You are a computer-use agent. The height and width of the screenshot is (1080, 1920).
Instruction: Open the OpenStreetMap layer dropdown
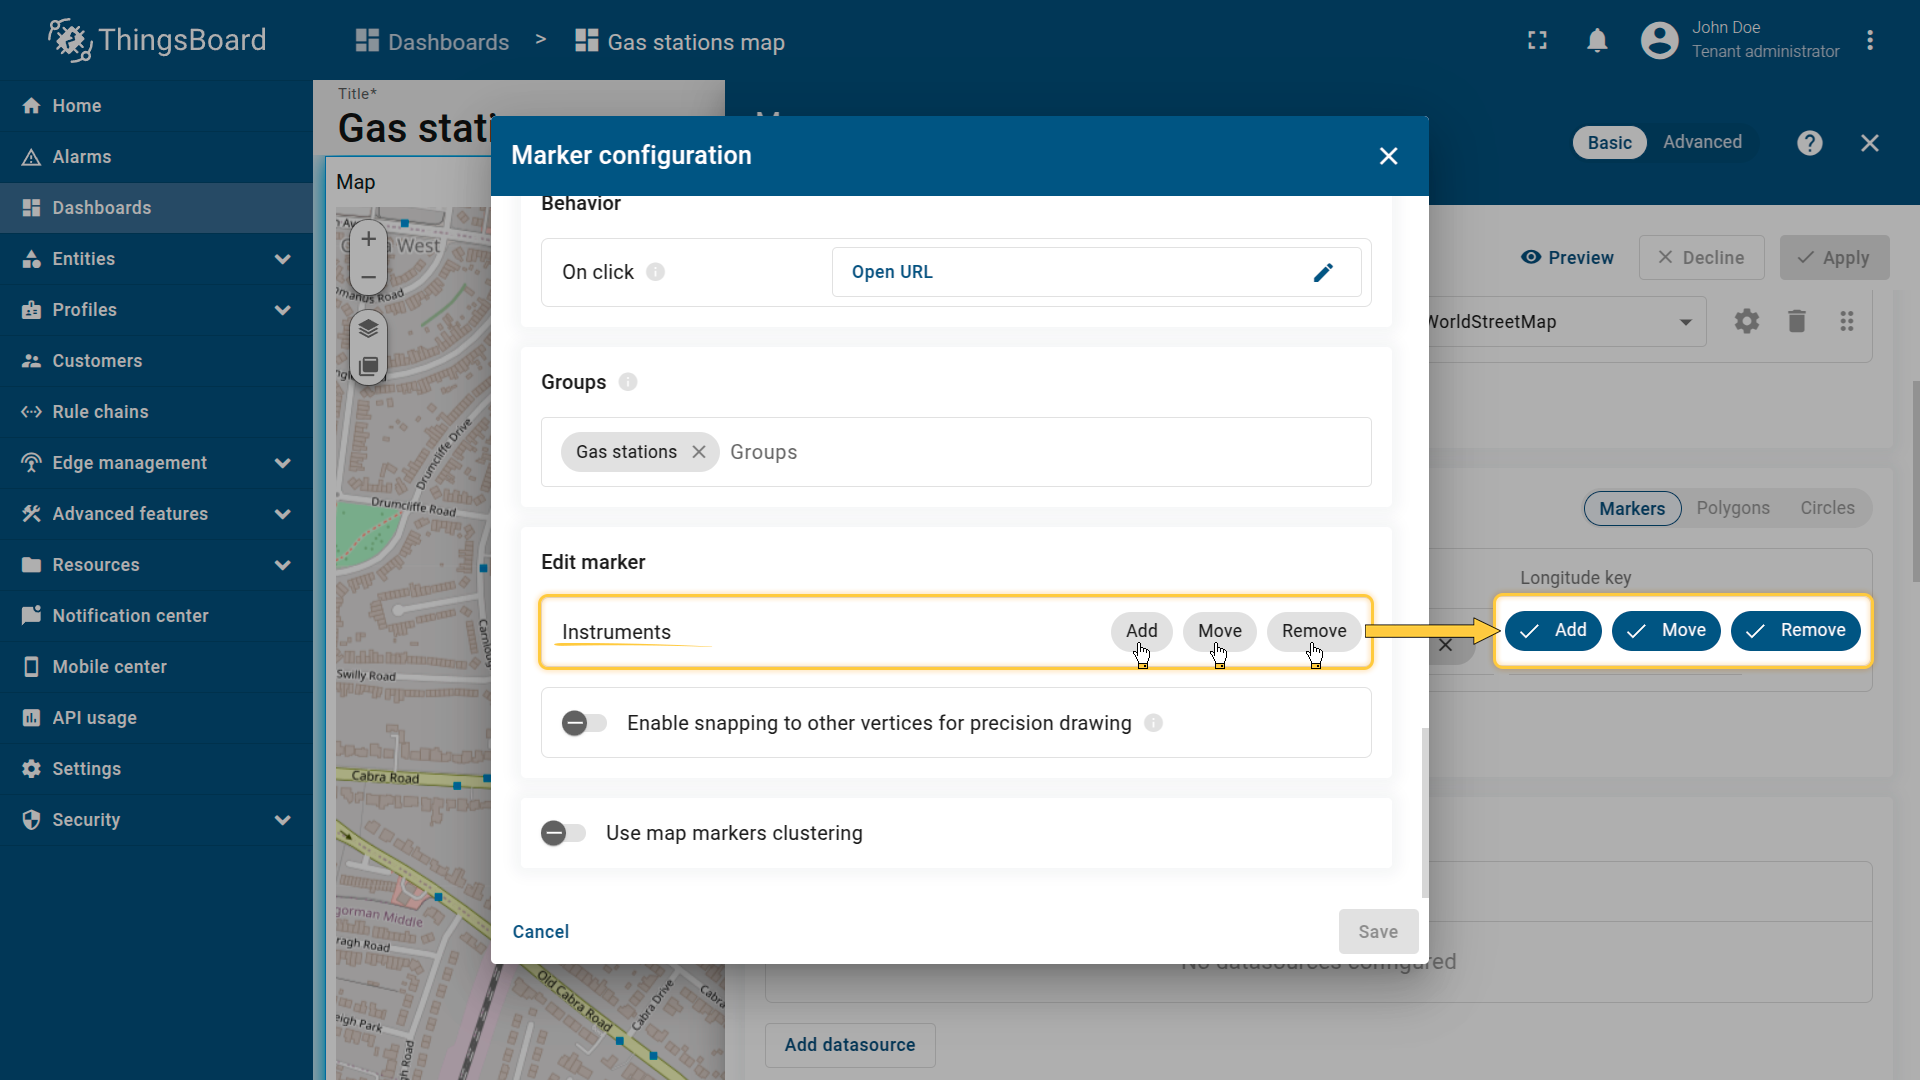point(1685,322)
